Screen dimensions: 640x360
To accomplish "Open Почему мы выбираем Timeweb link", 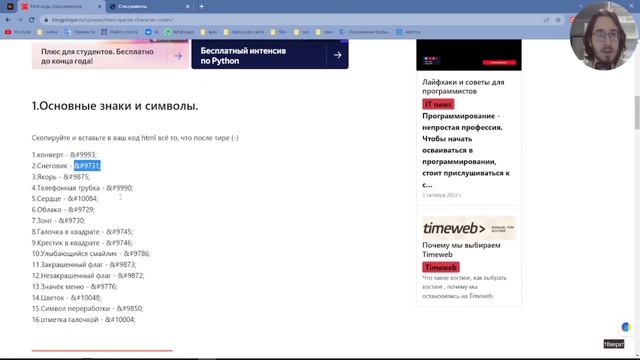I will [x=461, y=249].
